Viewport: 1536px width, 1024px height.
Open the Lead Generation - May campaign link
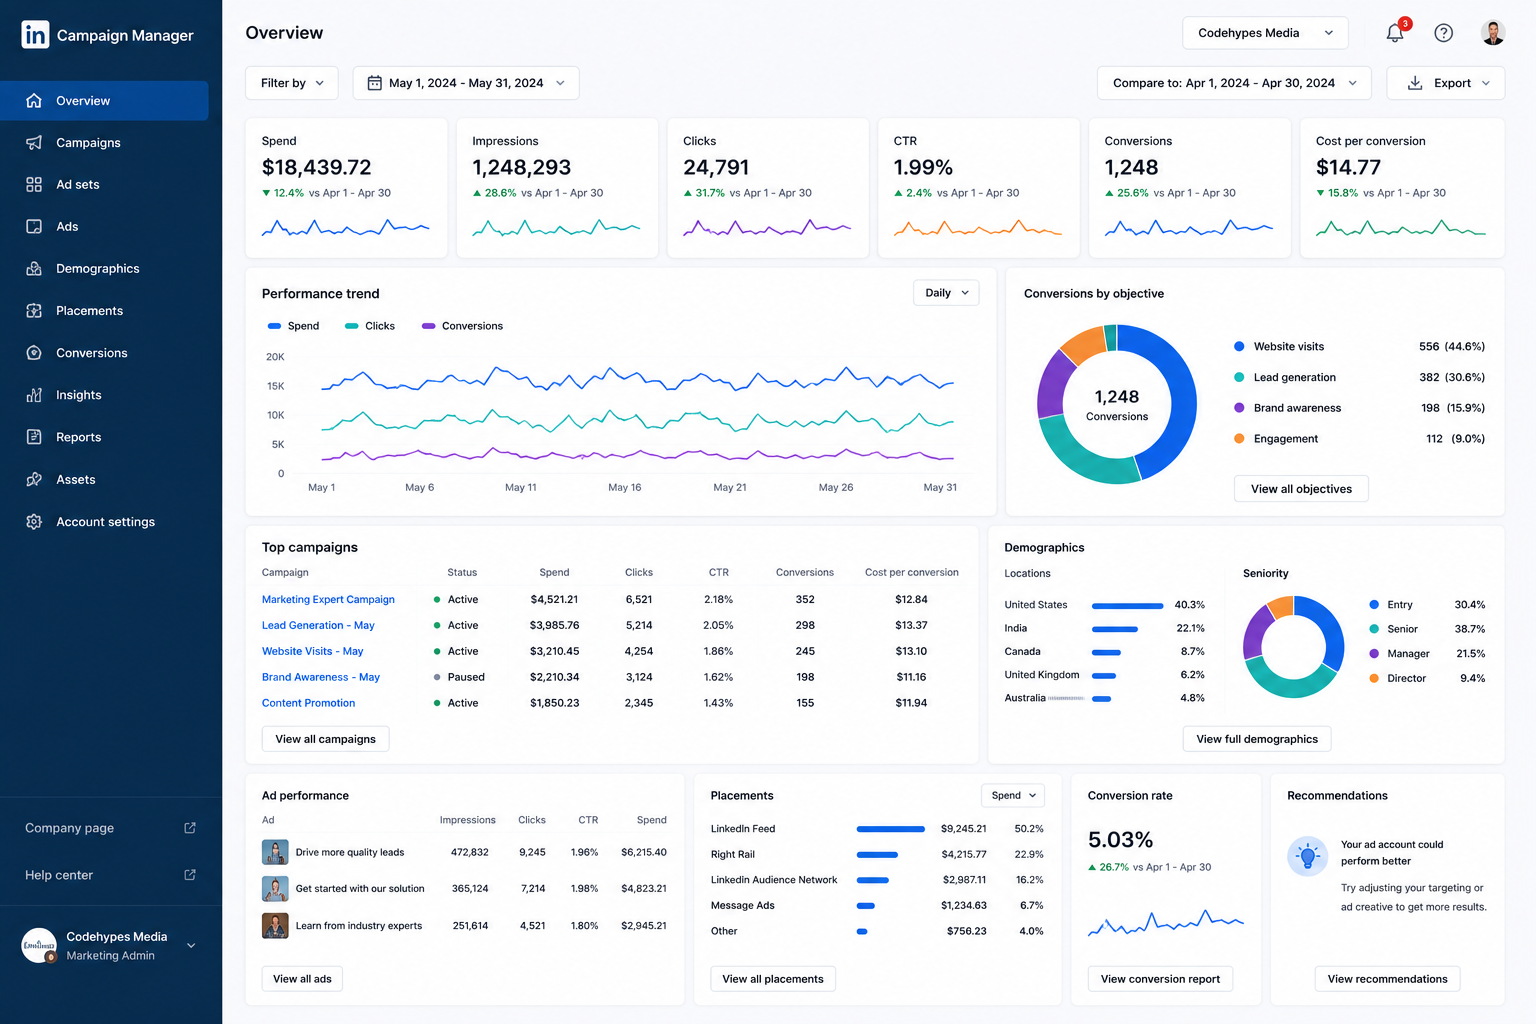click(x=318, y=626)
